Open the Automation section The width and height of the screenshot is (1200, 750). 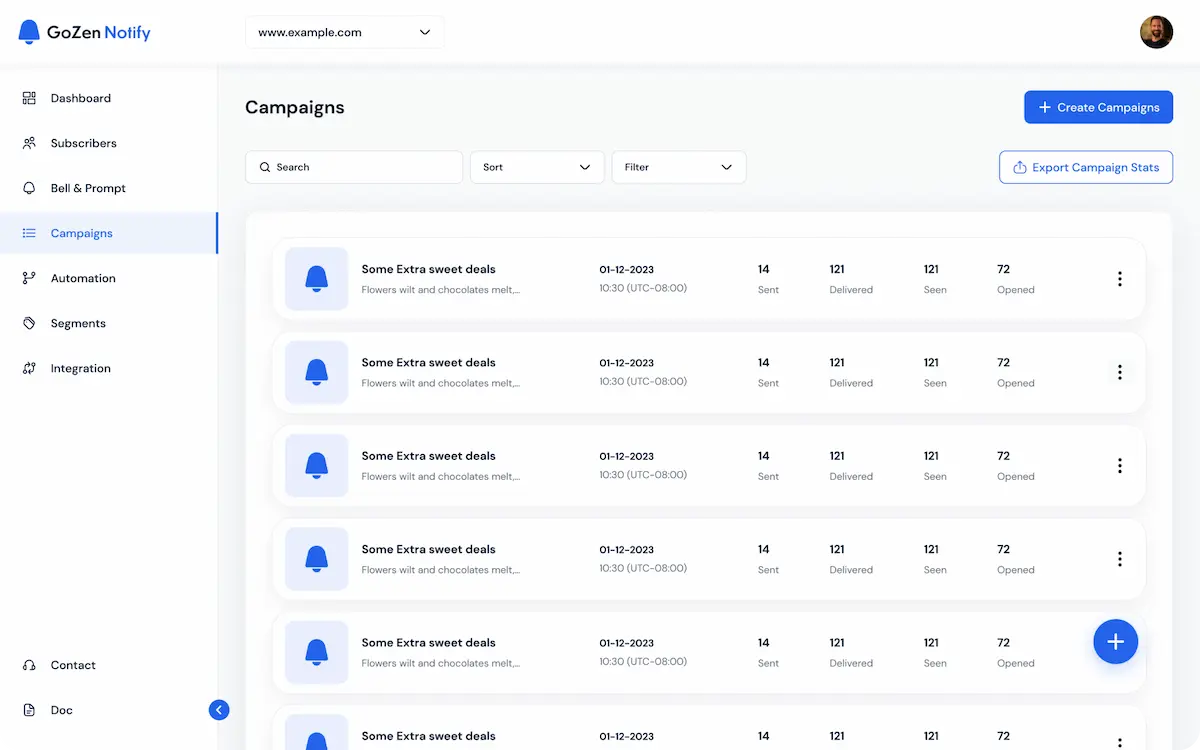pyautogui.click(x=84, y=278)
